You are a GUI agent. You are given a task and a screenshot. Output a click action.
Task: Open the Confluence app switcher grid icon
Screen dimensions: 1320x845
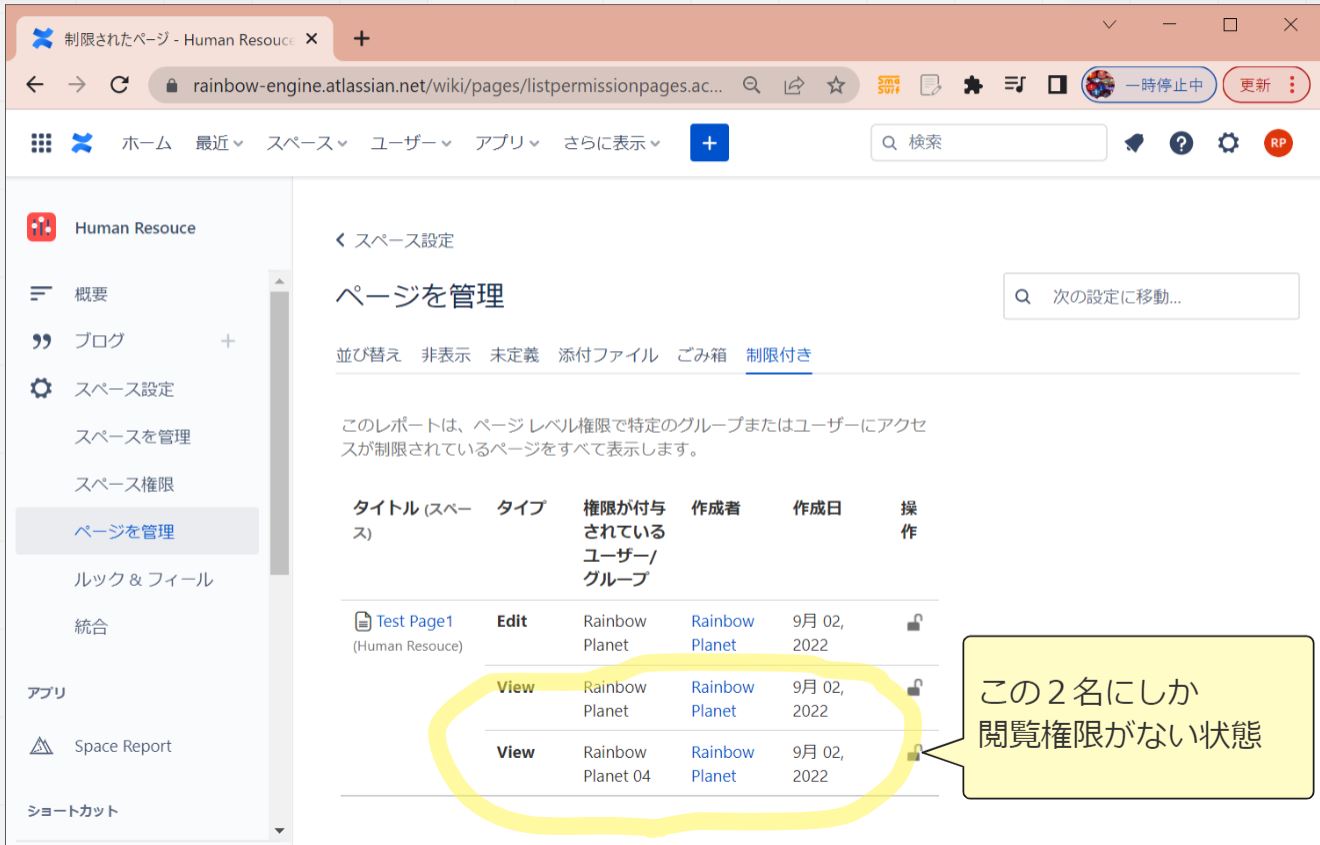point(41,143)
